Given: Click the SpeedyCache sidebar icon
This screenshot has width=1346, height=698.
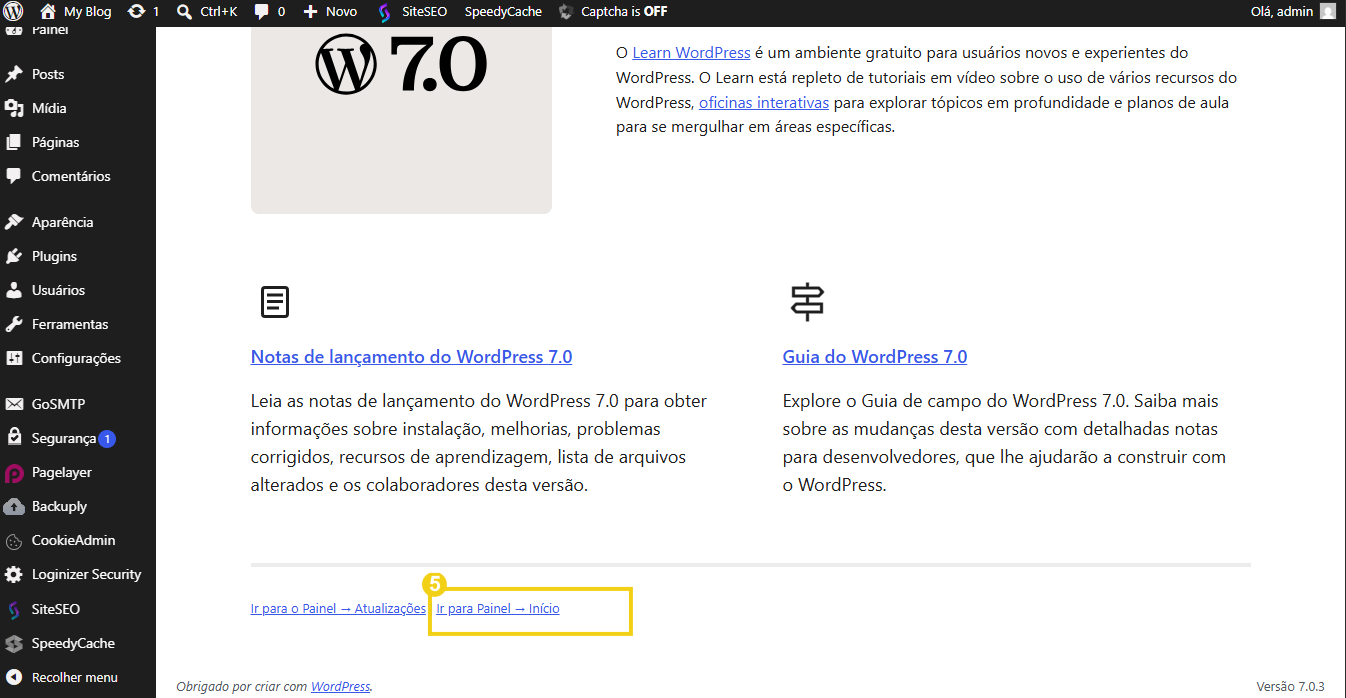Looking at the screenshot, I should pyautogui.click(x=14, y=643).
